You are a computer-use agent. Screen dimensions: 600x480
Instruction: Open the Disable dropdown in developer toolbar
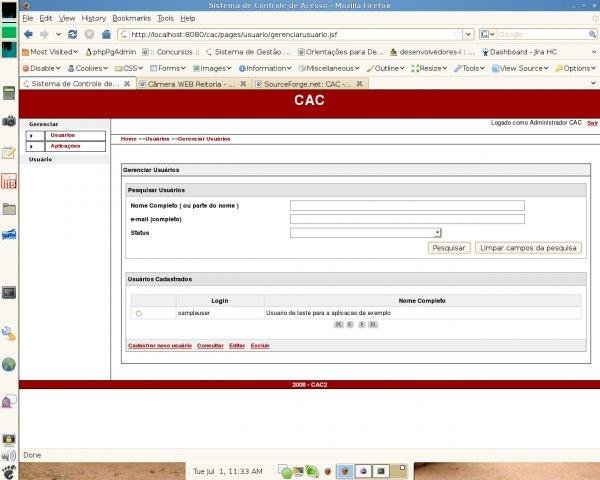[41, 68]
